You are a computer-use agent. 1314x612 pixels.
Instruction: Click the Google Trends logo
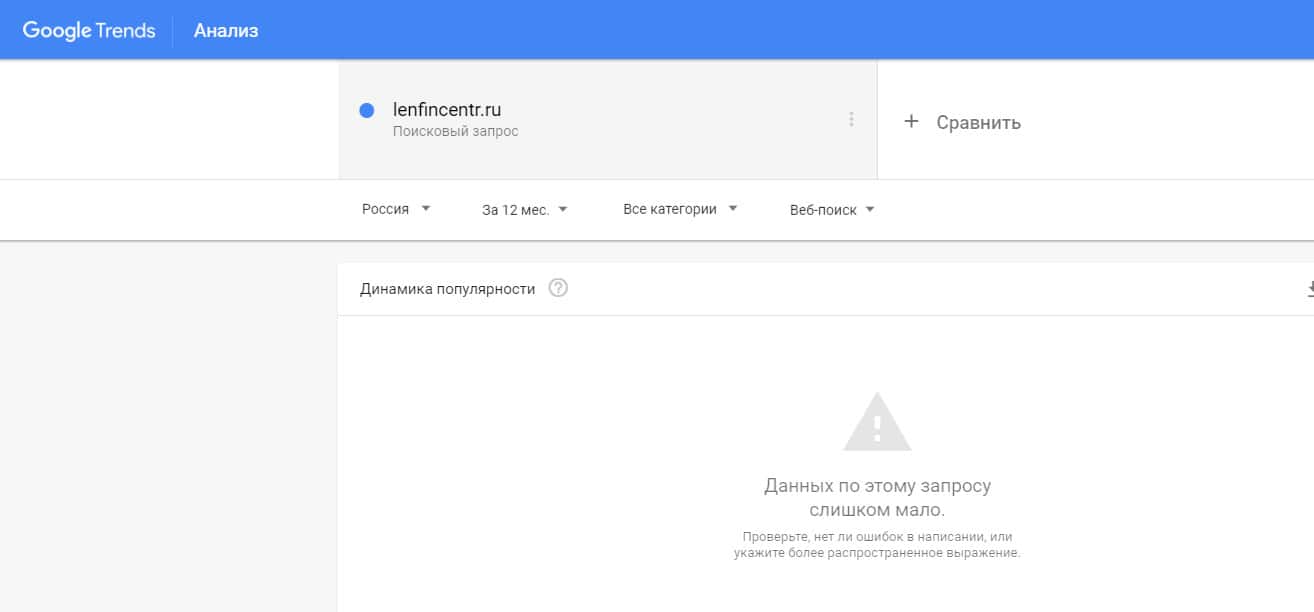89,30
